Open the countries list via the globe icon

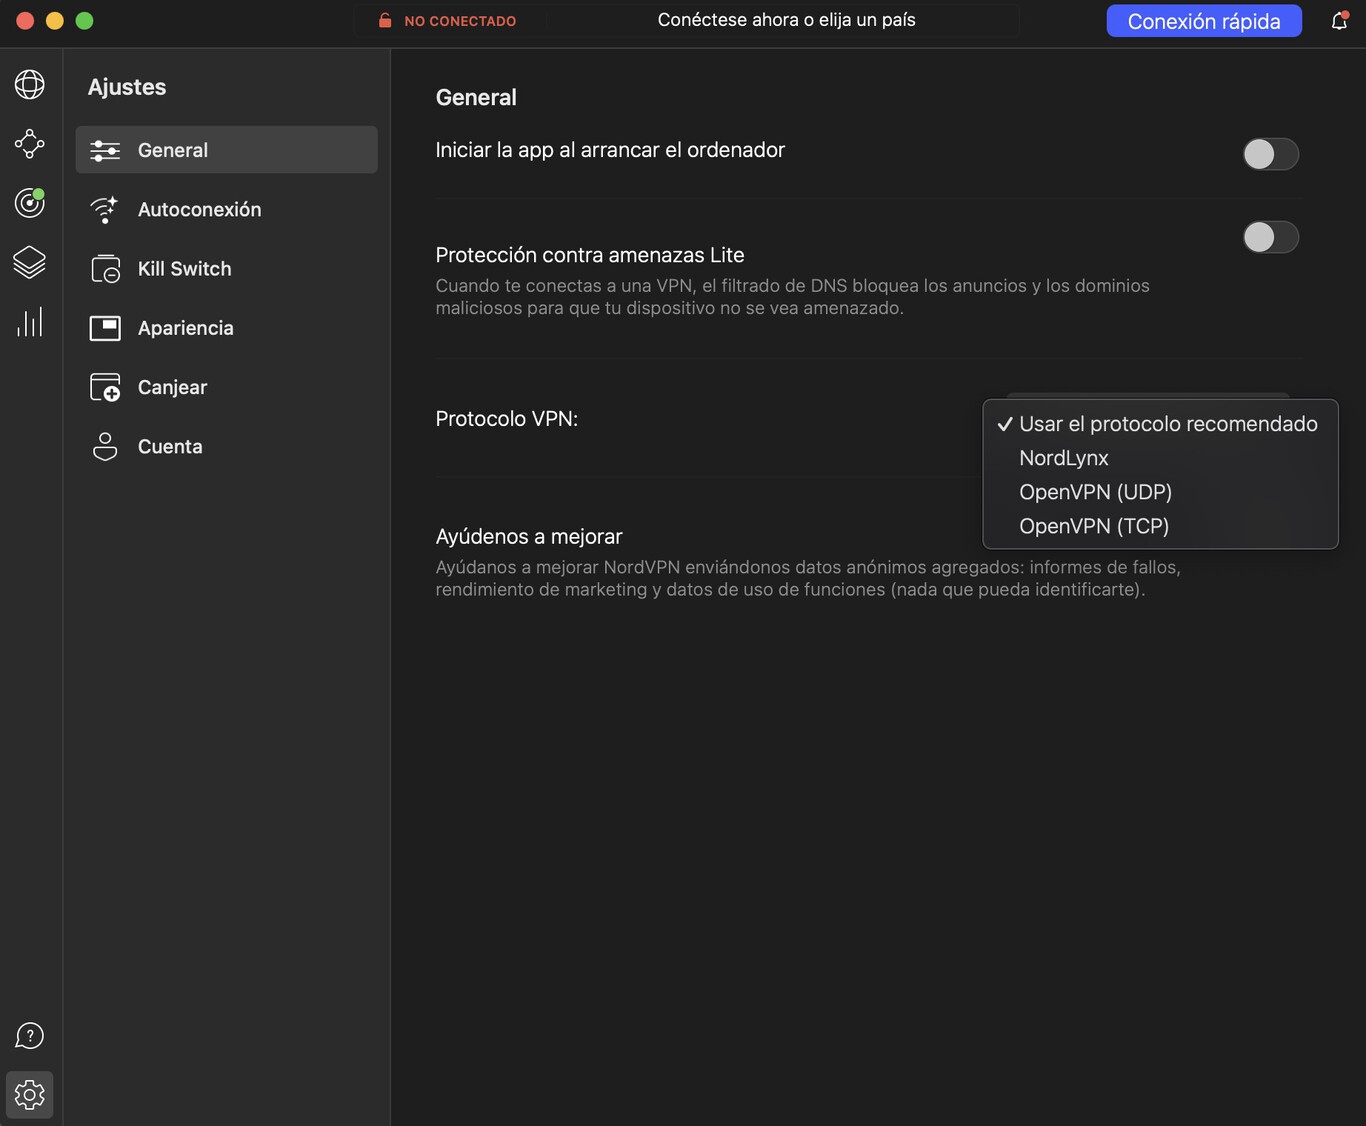click(x=29, y=84)
